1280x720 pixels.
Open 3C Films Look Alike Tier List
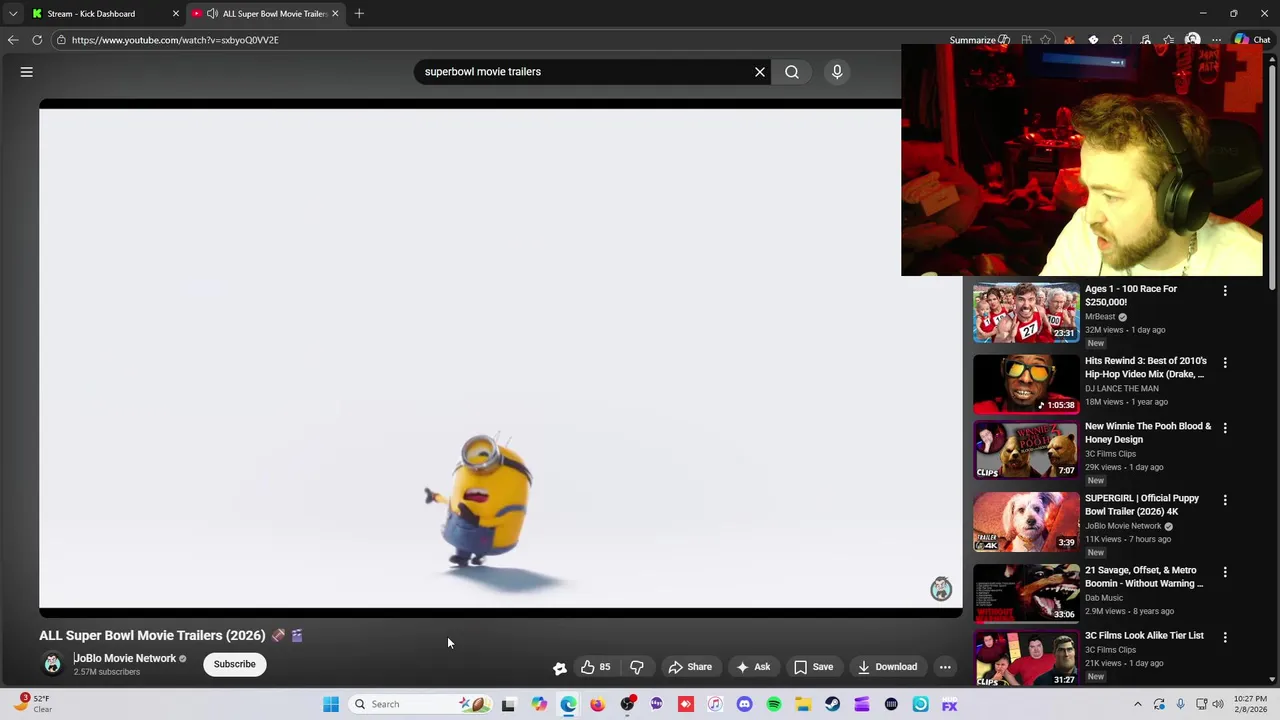(x=1144, y=636)
